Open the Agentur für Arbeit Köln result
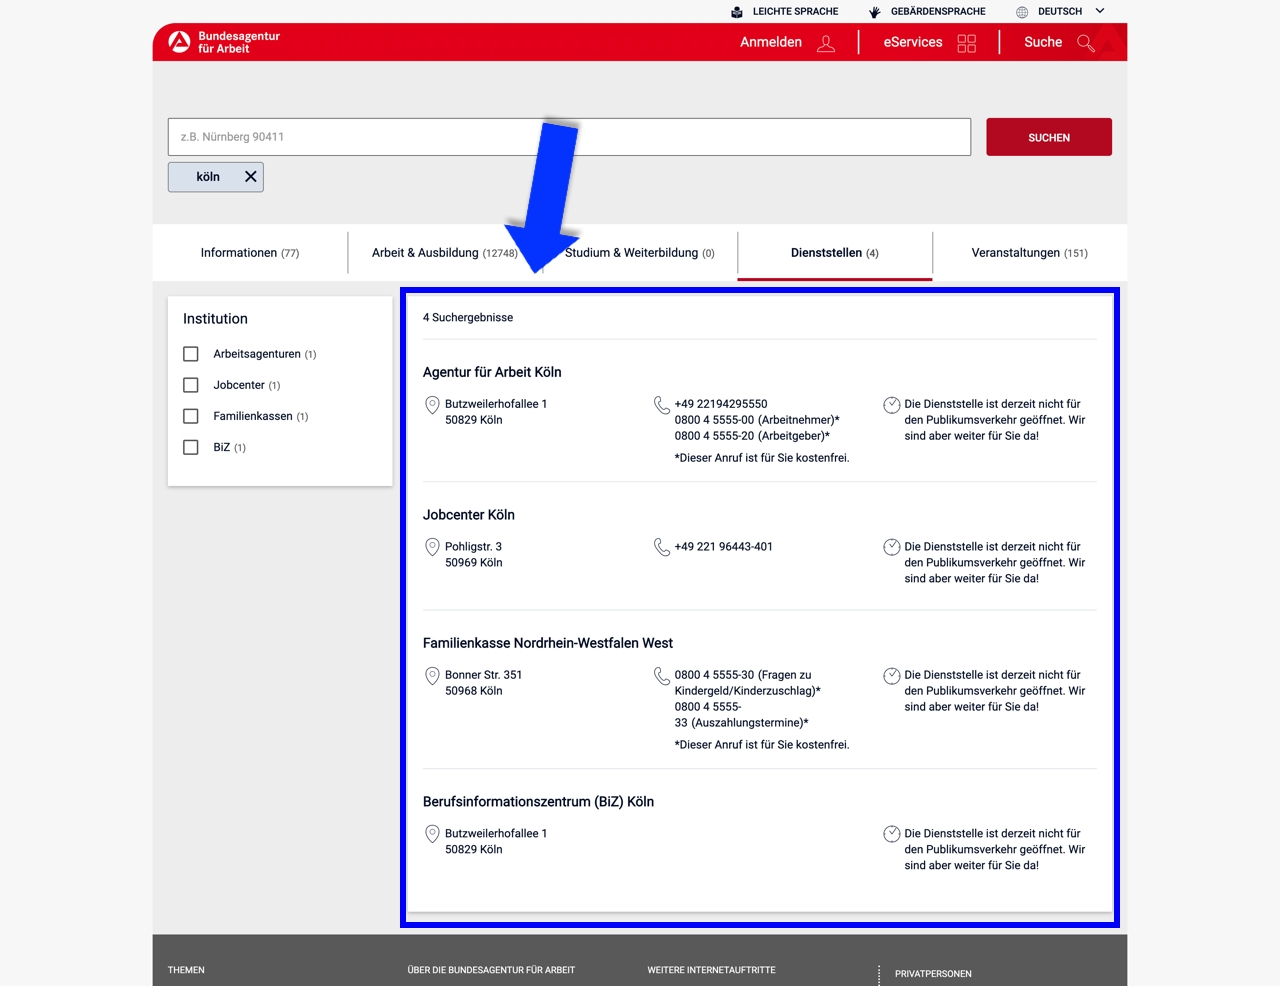Image resolution: width=1280 pixels, height=986 pixels. pyautogui.click(x=492, y=372)
